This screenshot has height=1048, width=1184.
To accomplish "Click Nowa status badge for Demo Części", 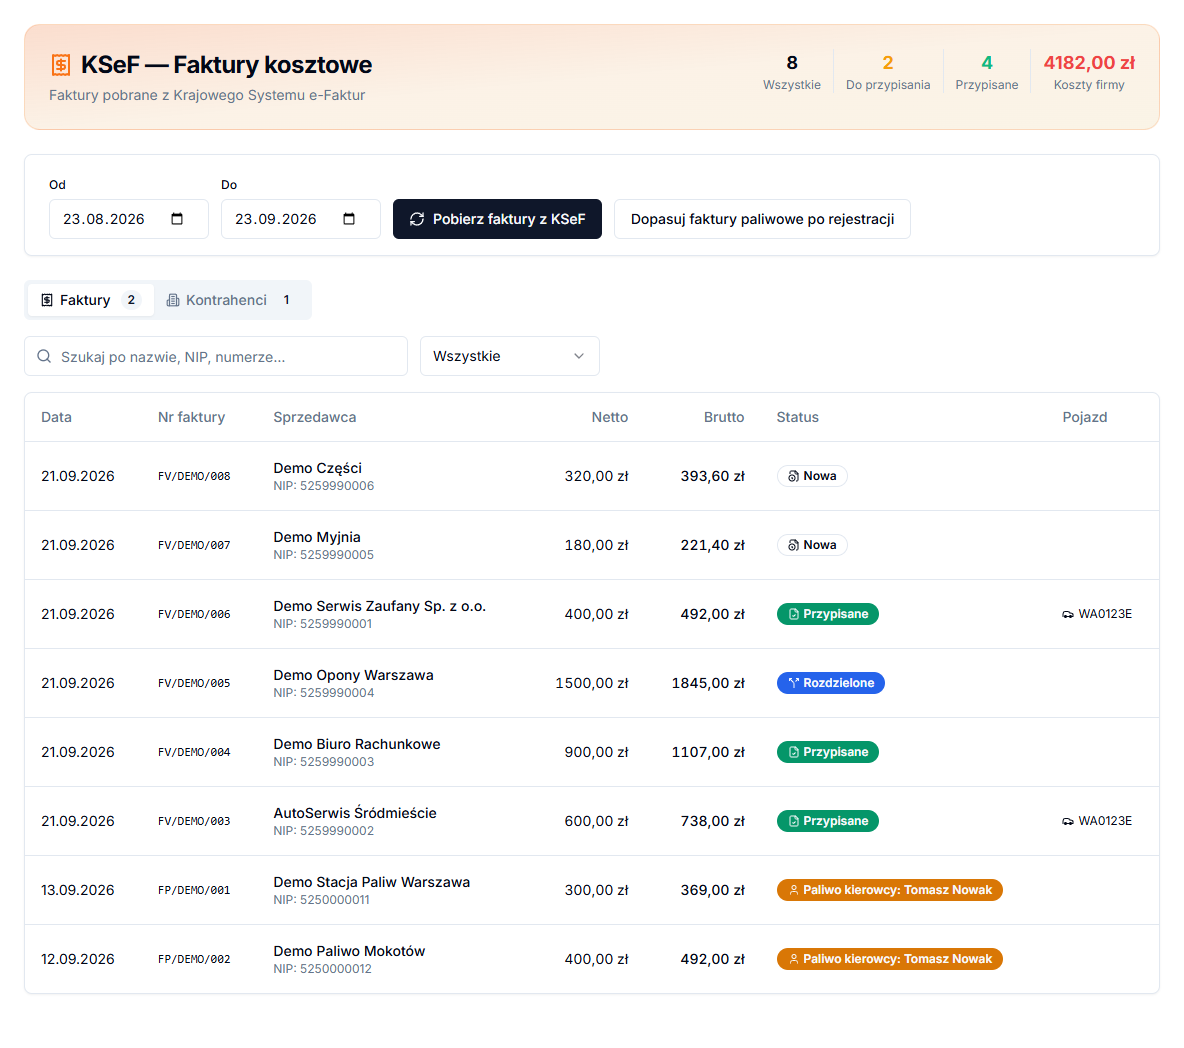I will [x=812, y=476].
